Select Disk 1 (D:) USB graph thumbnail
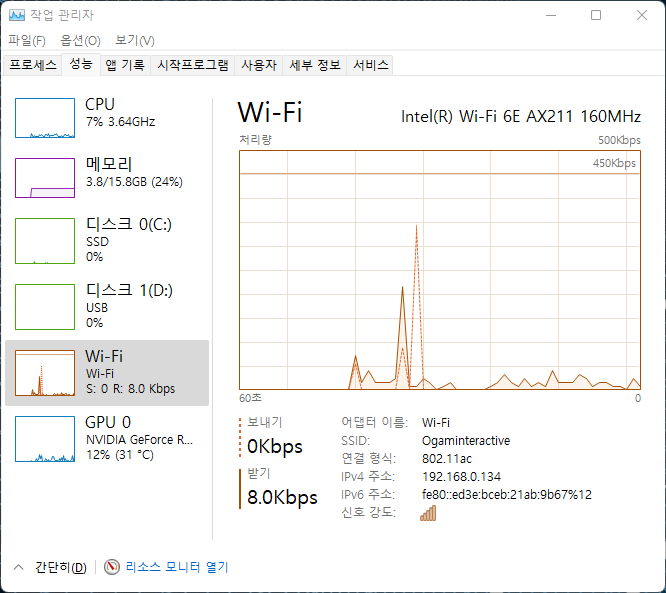The image size is (666, 593). point(45,306)
